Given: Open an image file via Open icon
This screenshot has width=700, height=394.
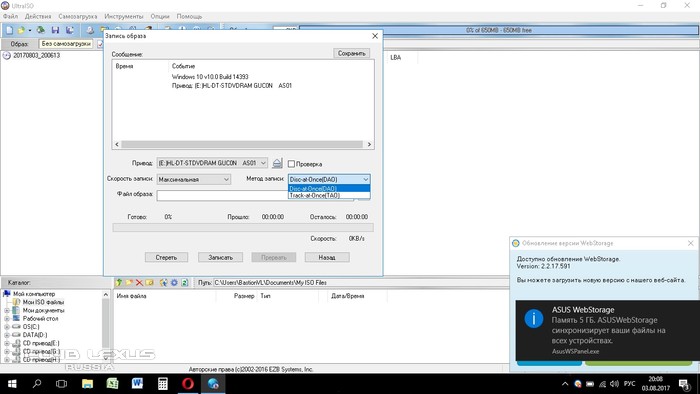Looking at the screenshot, I should 21,30.
